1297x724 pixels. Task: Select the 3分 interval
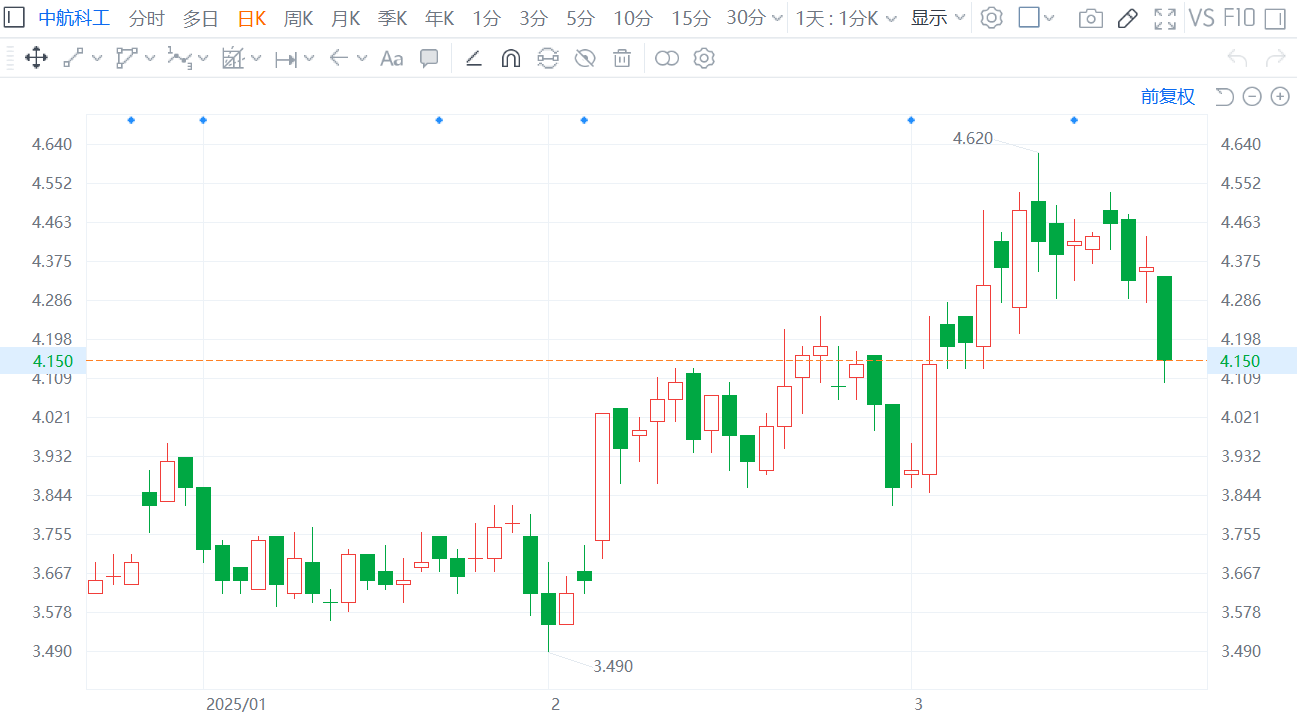pos(534,18)
